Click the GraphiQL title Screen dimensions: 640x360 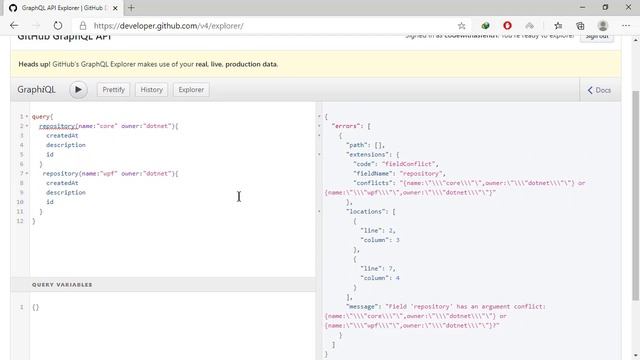click(36, 90)
